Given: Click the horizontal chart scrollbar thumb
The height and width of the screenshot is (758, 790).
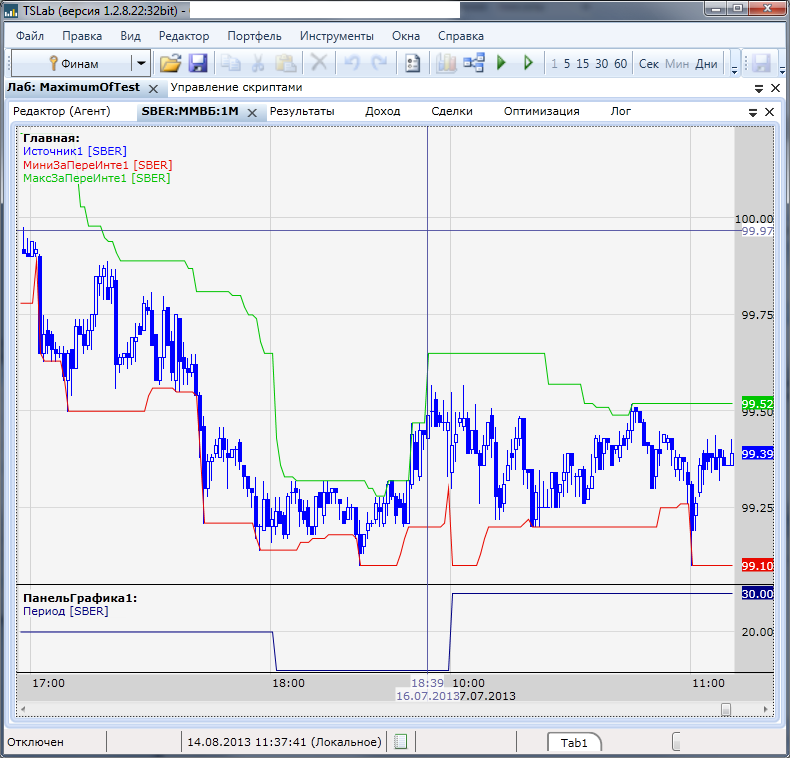Looking at the screenshot, I should (x=726, y=709).
